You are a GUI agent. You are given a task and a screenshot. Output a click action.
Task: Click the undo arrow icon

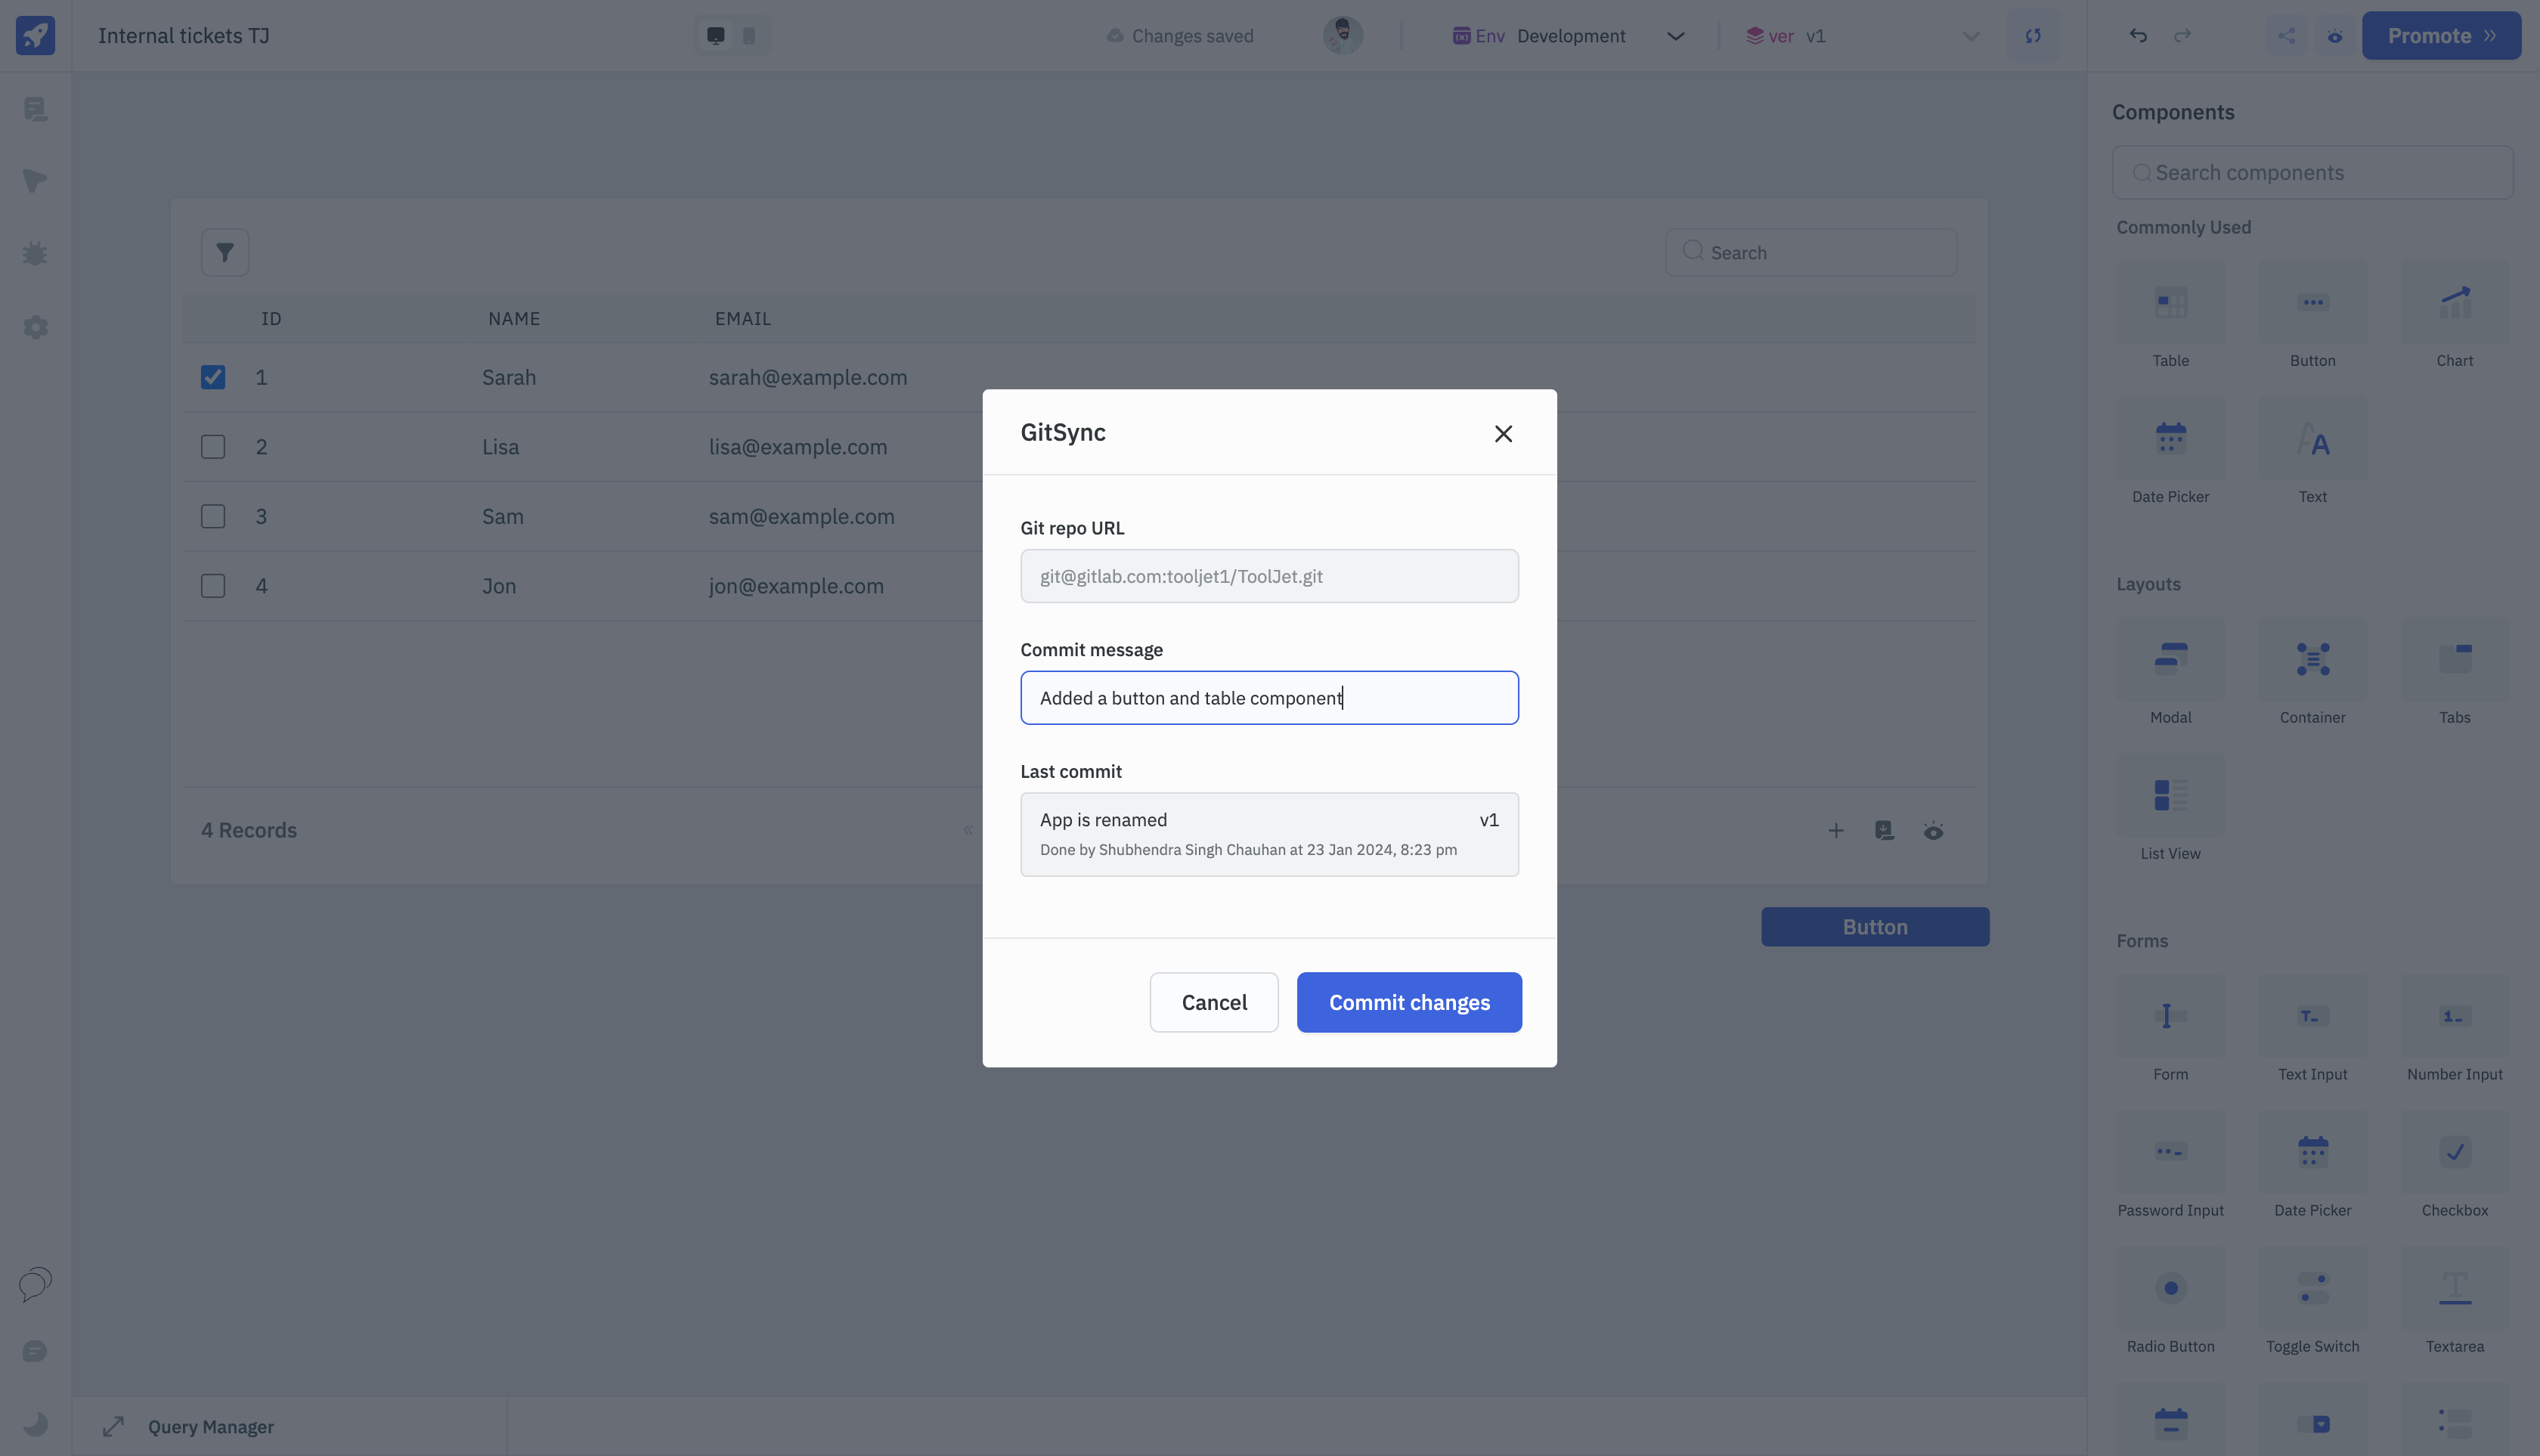click(x=2137, y=35)
